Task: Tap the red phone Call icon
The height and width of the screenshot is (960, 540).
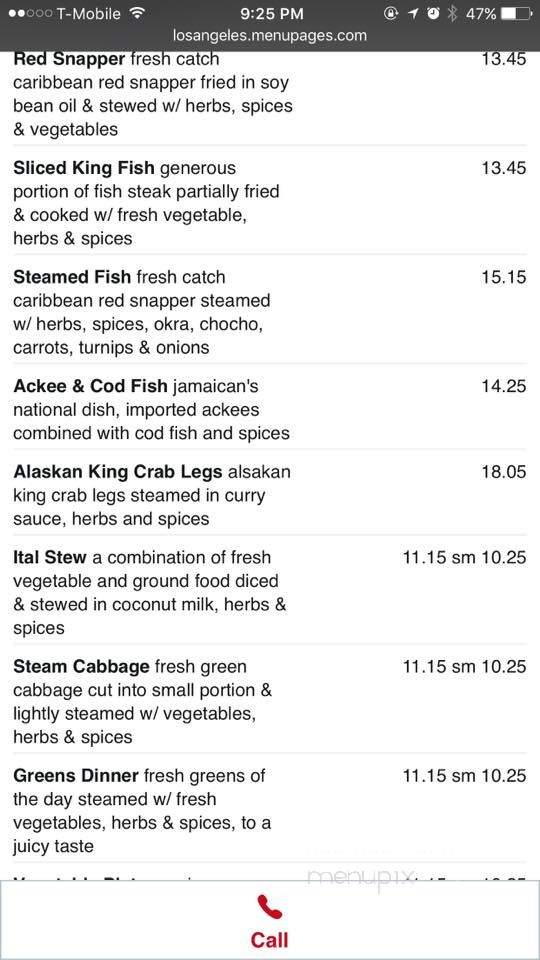Action: point(269,907)
